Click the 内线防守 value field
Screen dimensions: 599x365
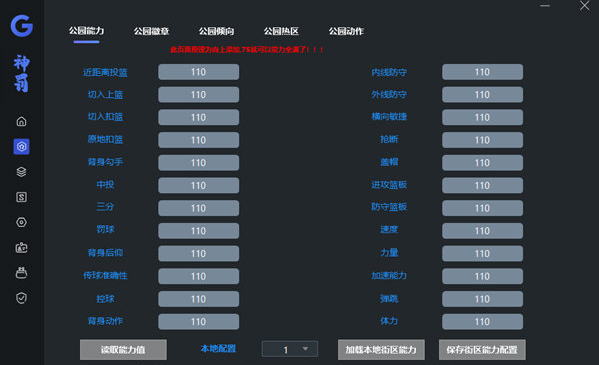coord(482,72)
